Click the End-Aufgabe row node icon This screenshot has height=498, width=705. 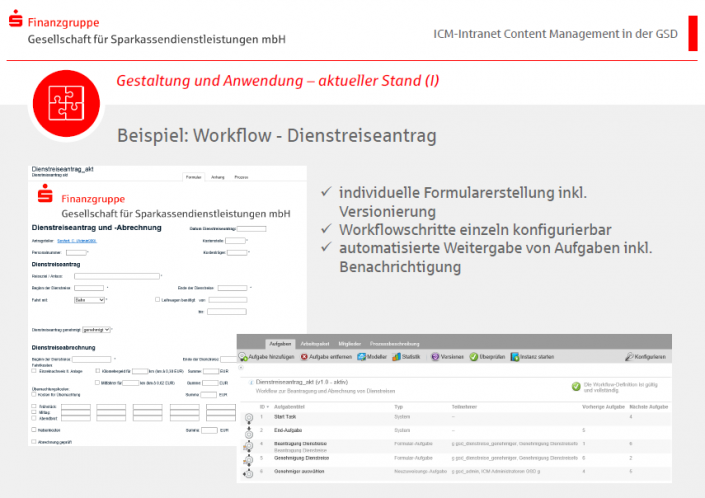(x=249, y=434)
